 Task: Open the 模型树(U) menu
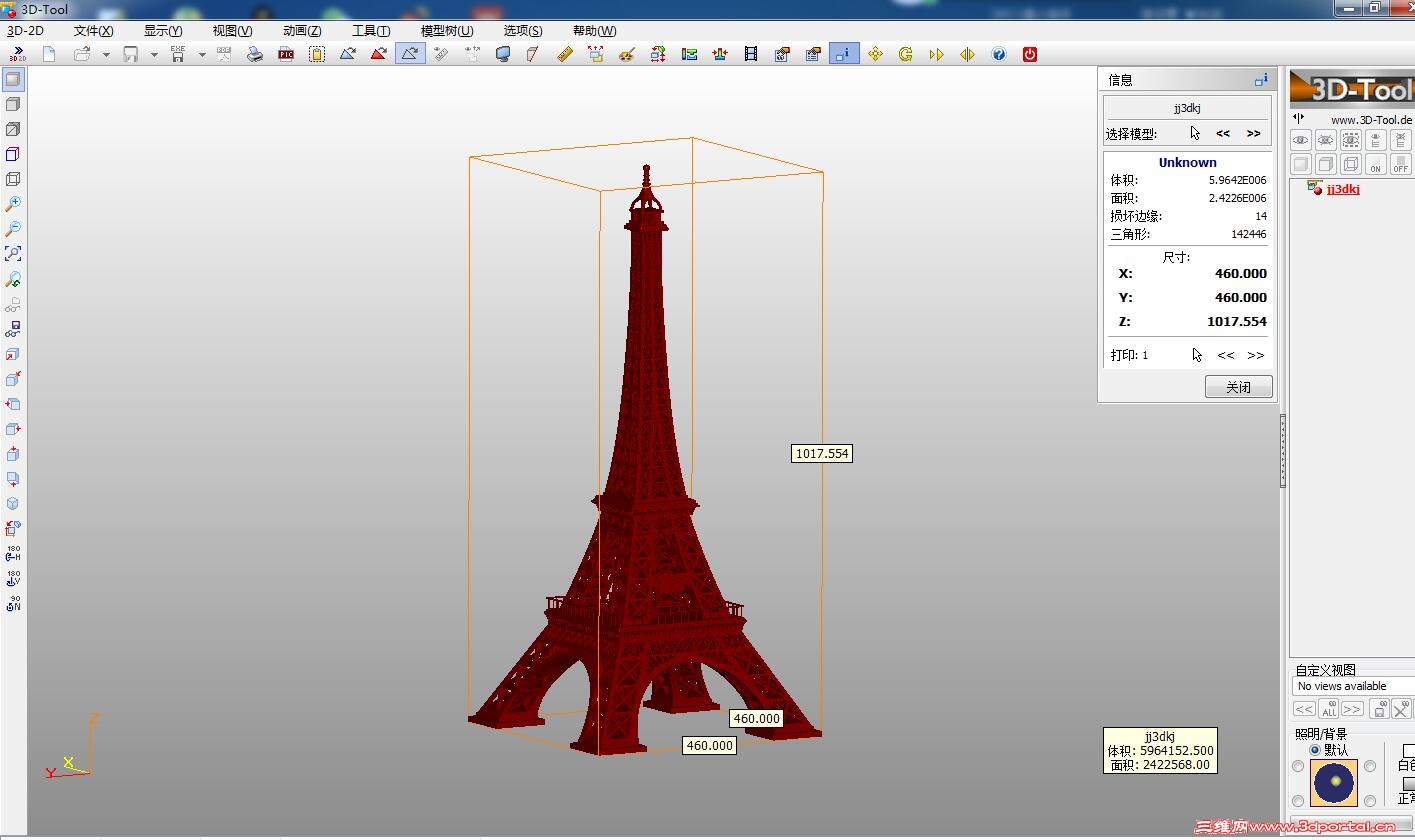(447, 31)
